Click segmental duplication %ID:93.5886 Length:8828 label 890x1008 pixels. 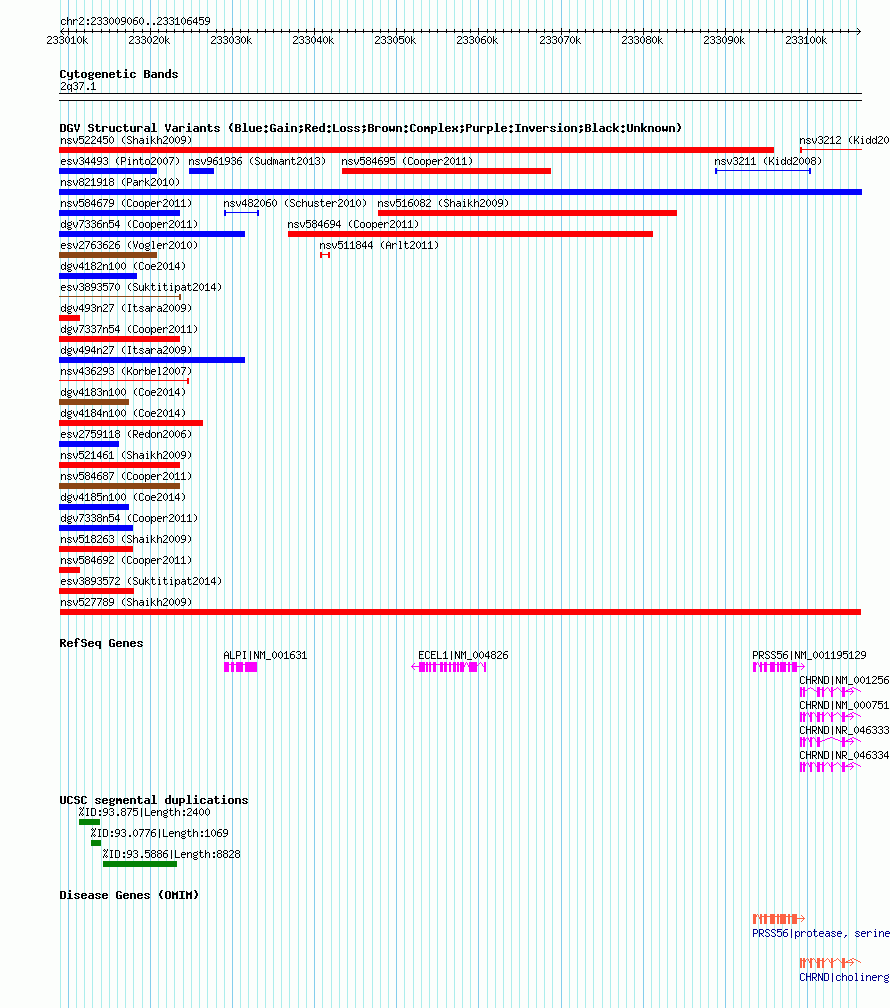click(172, 854)
